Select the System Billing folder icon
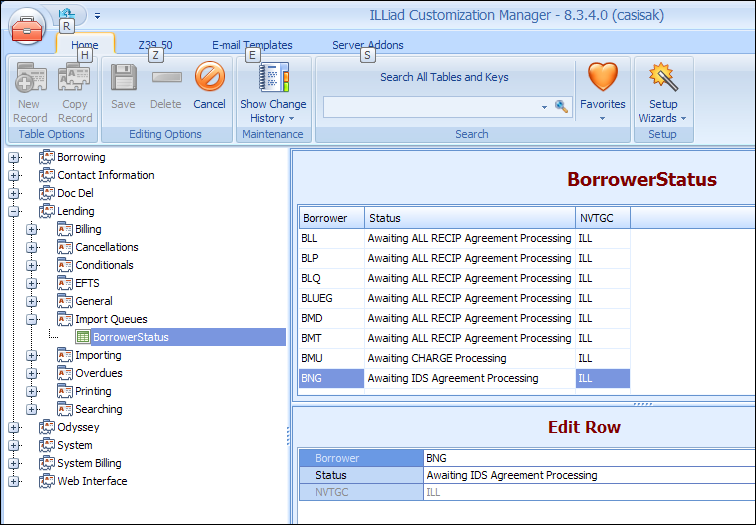 [x=47, y=463]
